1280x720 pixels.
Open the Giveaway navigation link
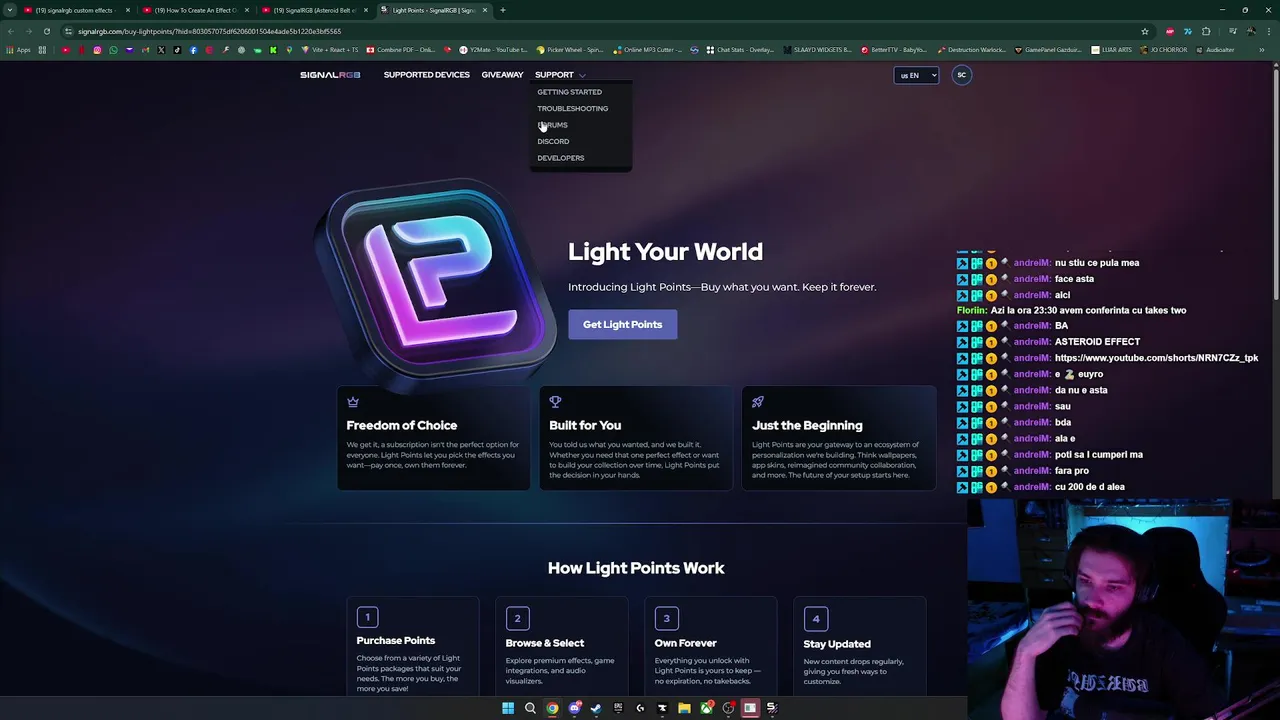(502, 75)
